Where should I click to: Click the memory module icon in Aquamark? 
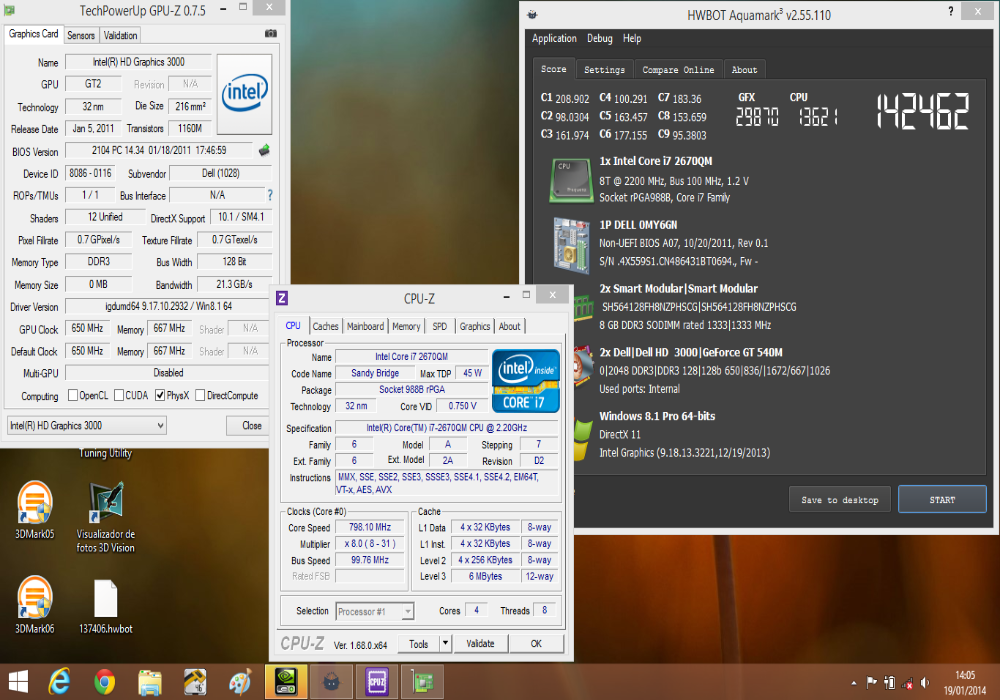[x=584, y=307]
